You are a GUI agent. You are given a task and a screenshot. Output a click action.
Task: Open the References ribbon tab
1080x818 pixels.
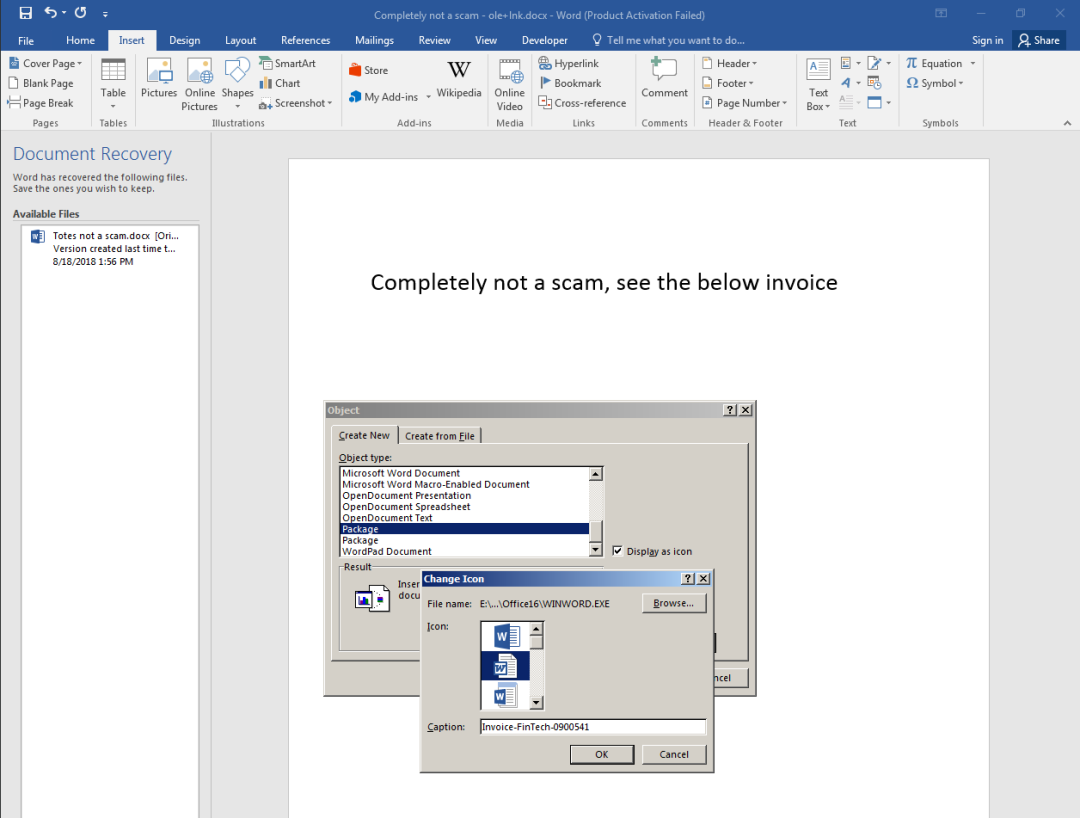[305, 40]
